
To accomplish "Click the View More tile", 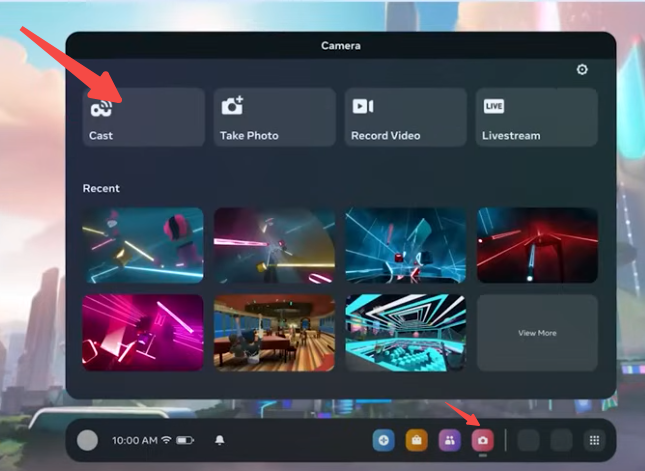I will click(537, 333).
